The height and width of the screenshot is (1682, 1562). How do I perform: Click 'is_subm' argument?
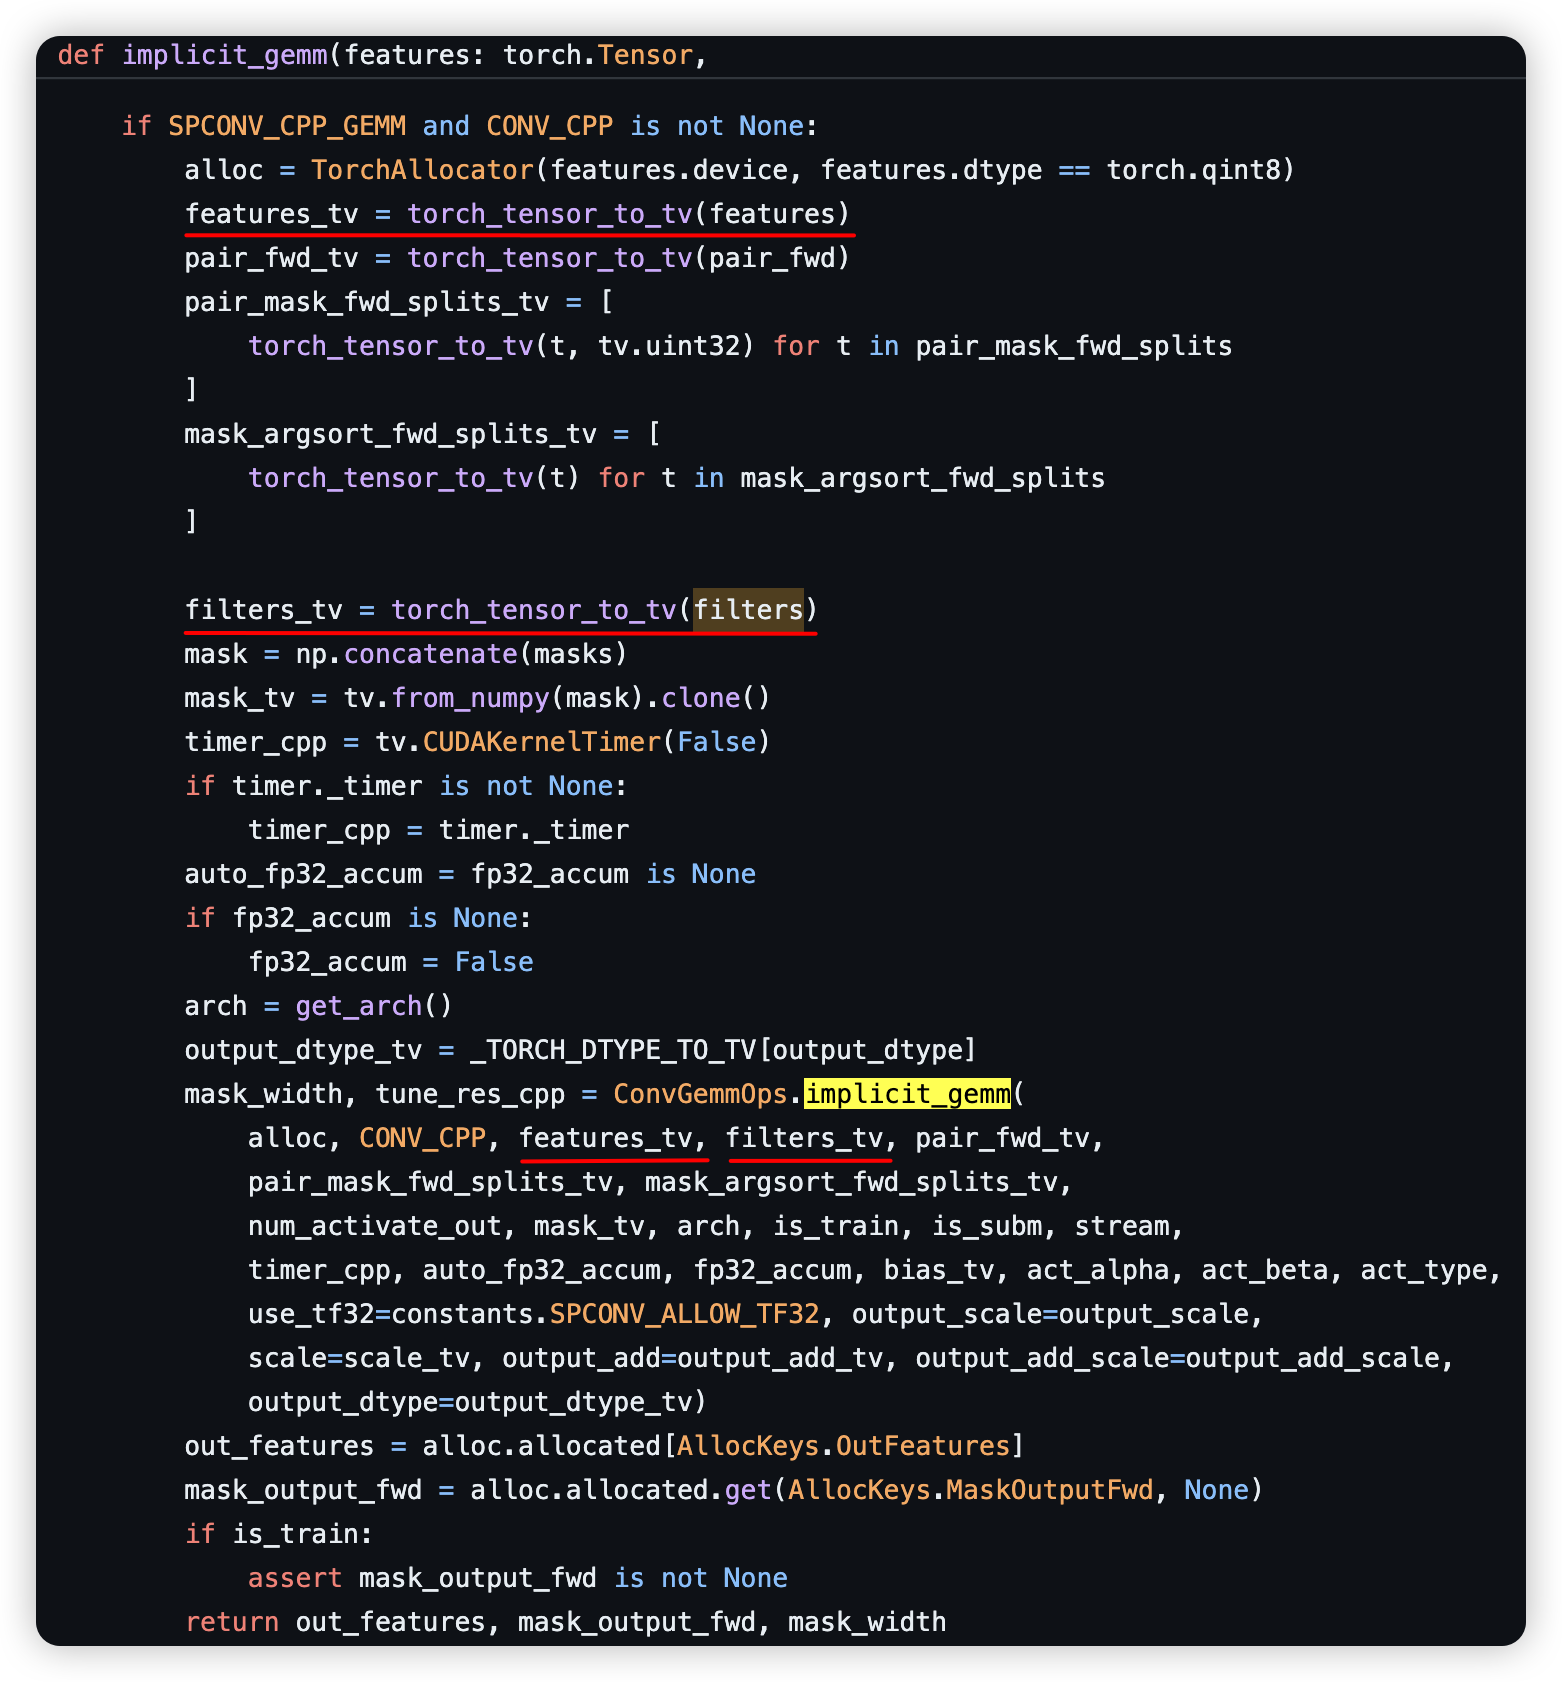[987, 1226]
